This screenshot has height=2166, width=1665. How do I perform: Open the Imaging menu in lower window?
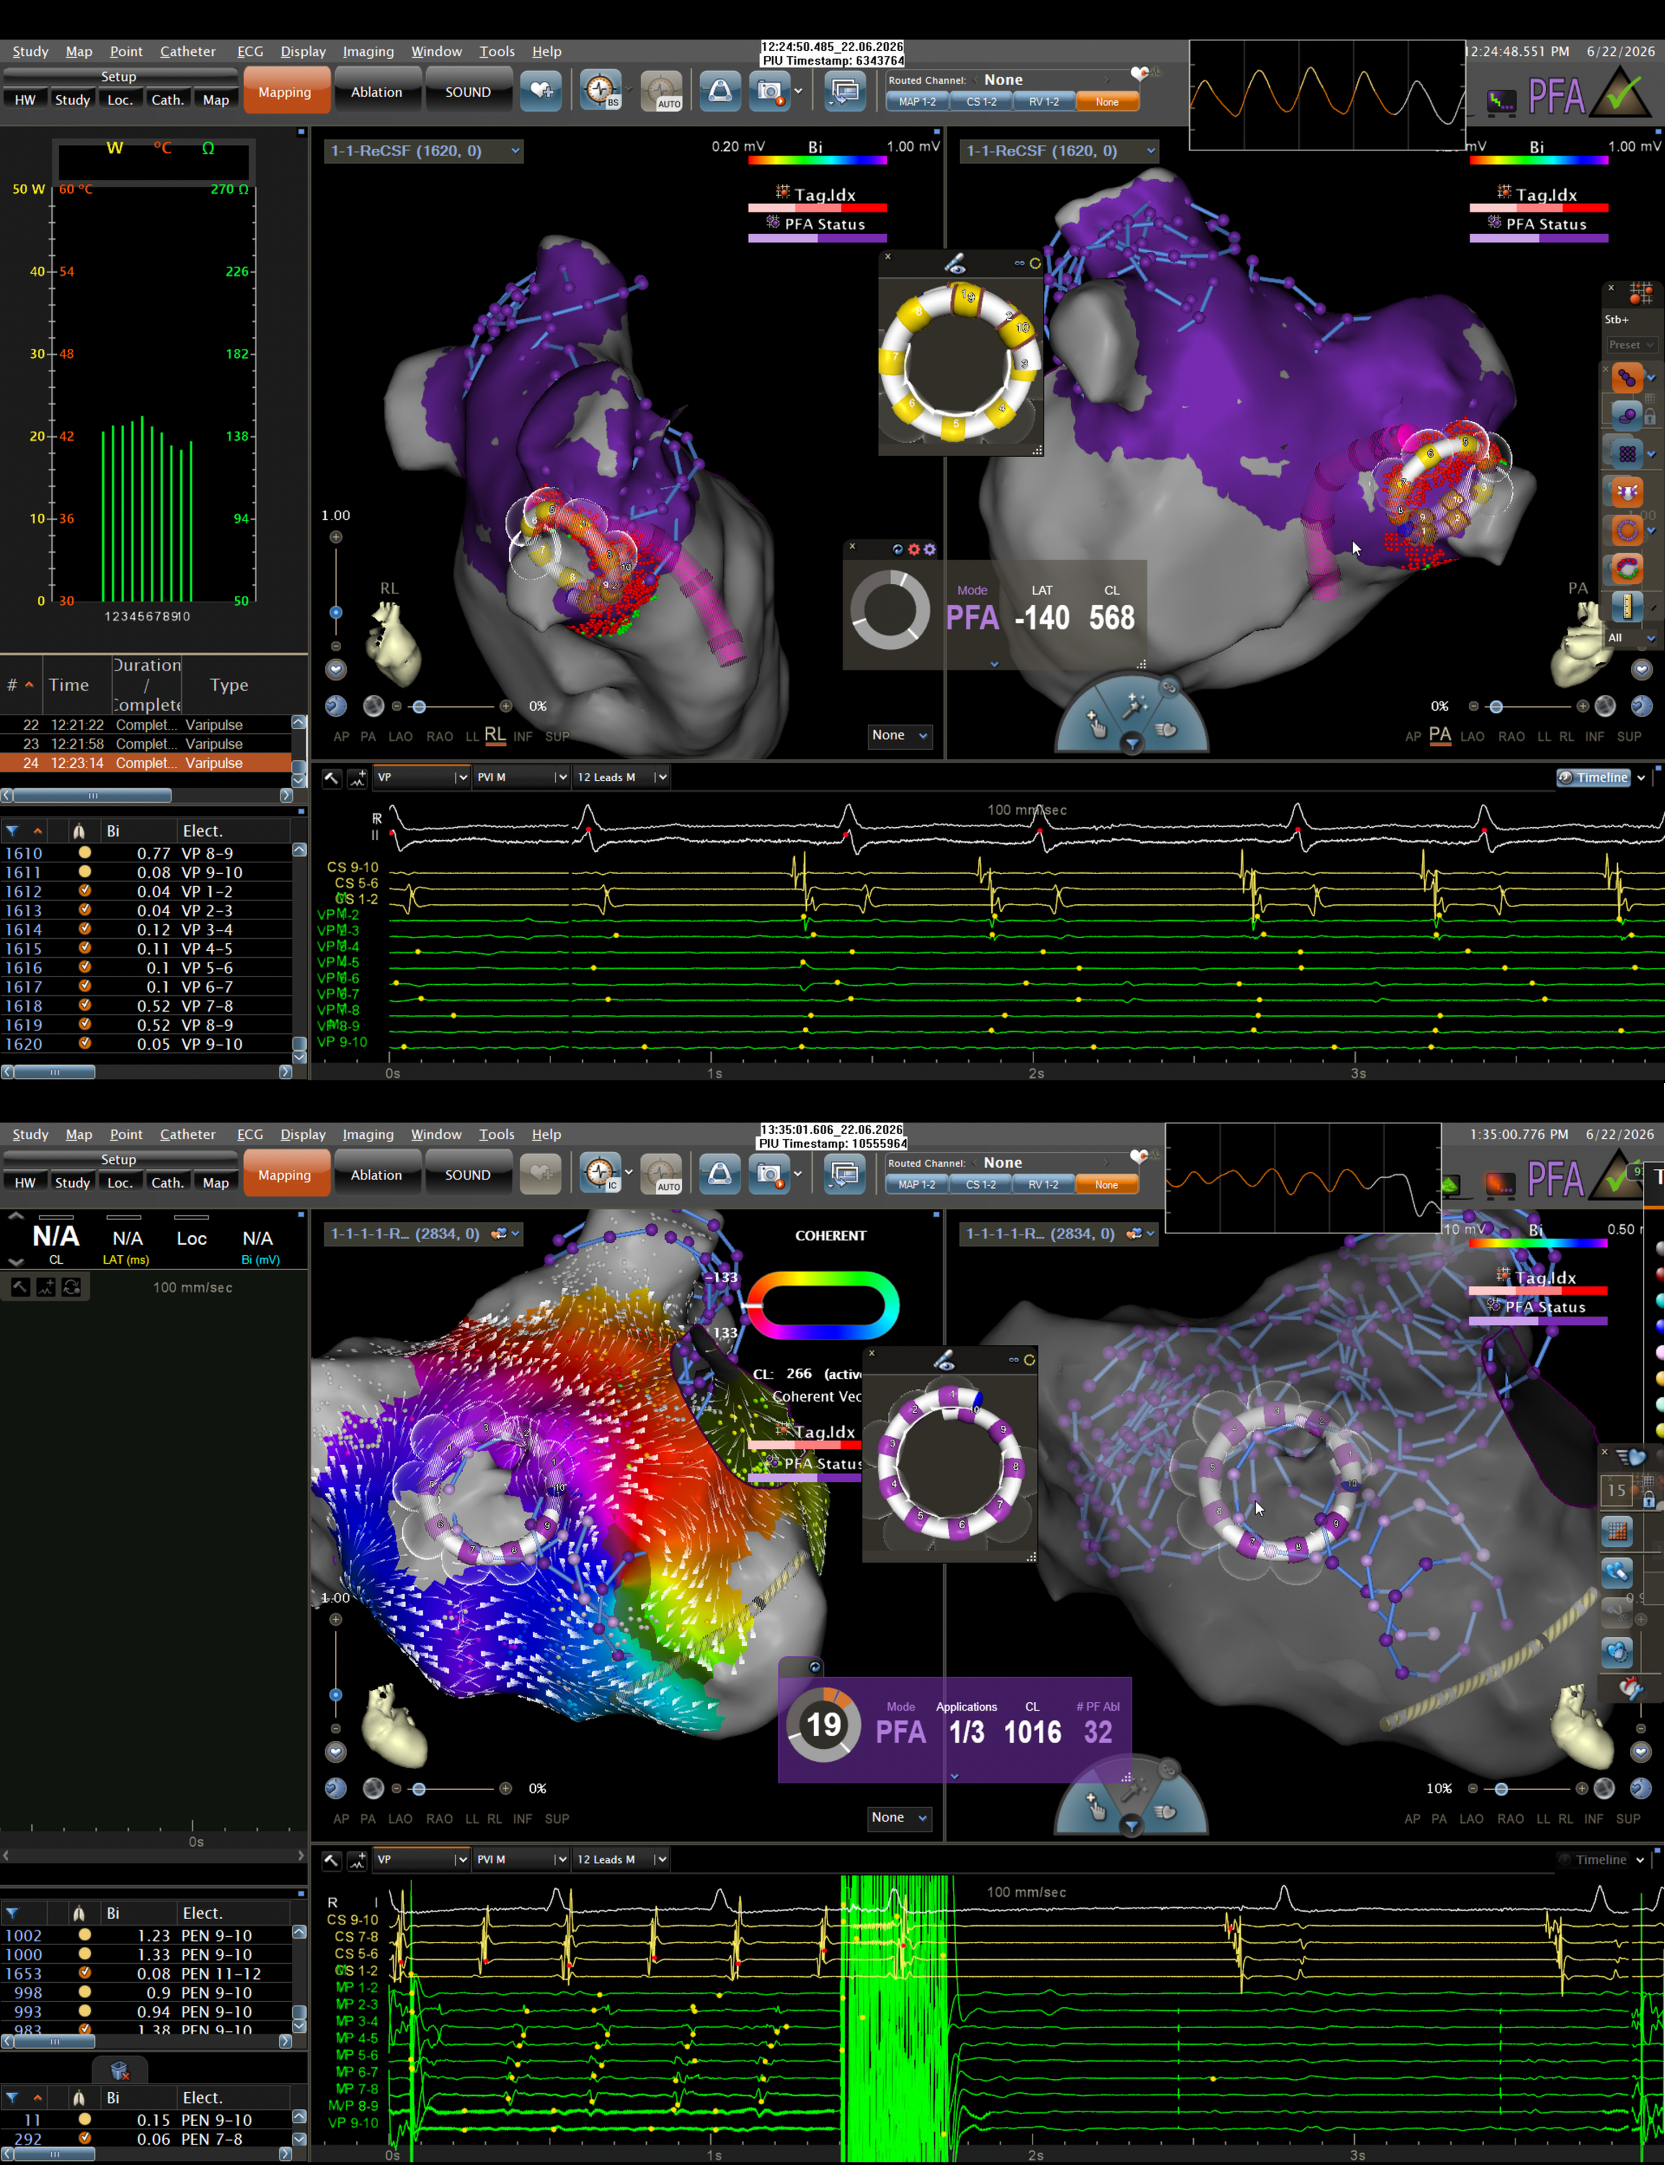368,1134
